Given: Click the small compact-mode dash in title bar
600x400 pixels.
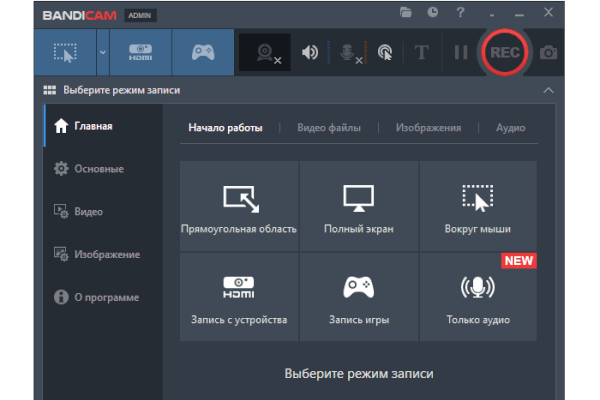Looking at the screenshot, I should tap(492, 15).
